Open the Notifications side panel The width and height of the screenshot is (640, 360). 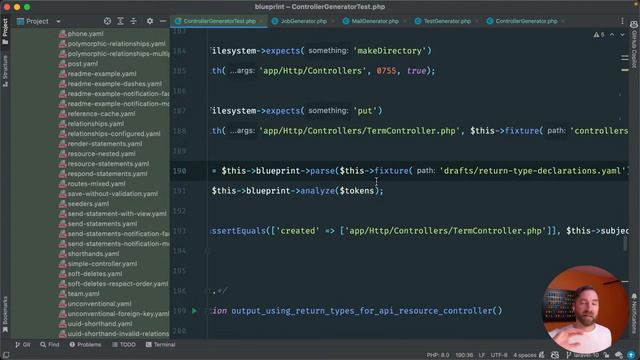coord(634,313)
